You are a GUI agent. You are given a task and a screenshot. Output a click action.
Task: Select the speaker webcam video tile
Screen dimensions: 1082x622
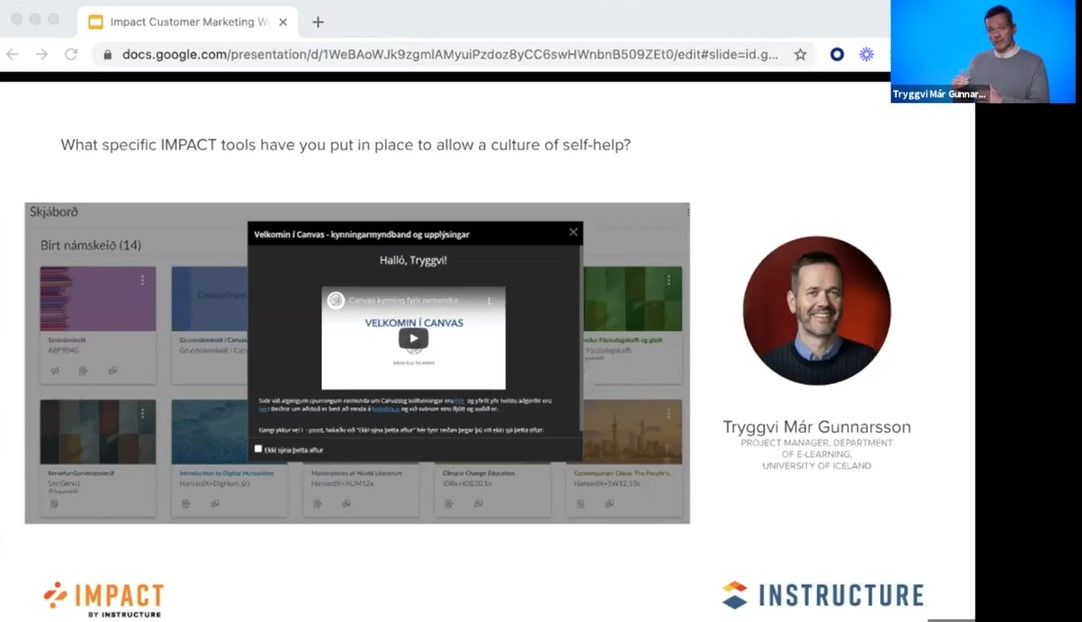(983, 52)
